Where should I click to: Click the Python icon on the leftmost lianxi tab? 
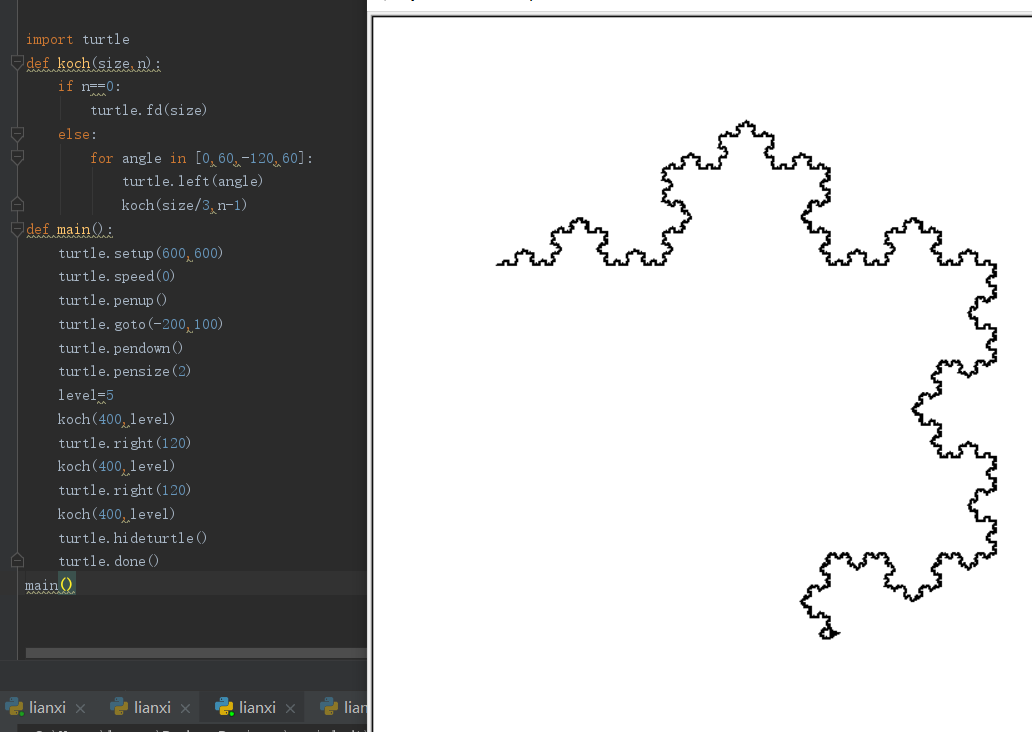click(14, 707)
